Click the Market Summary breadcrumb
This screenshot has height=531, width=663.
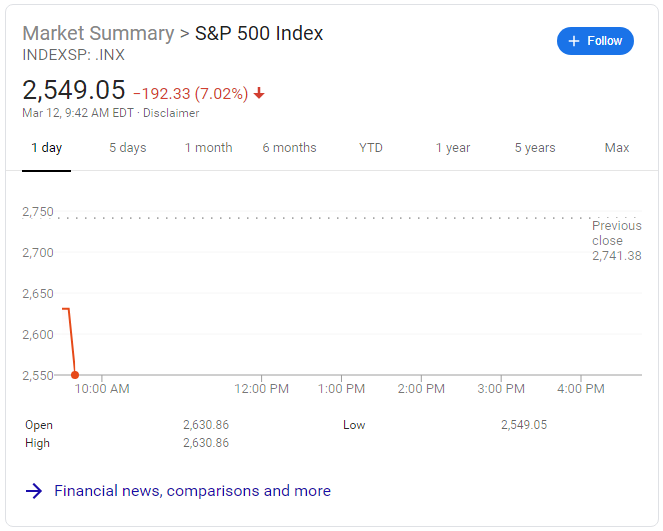click(x=98, y=33)
